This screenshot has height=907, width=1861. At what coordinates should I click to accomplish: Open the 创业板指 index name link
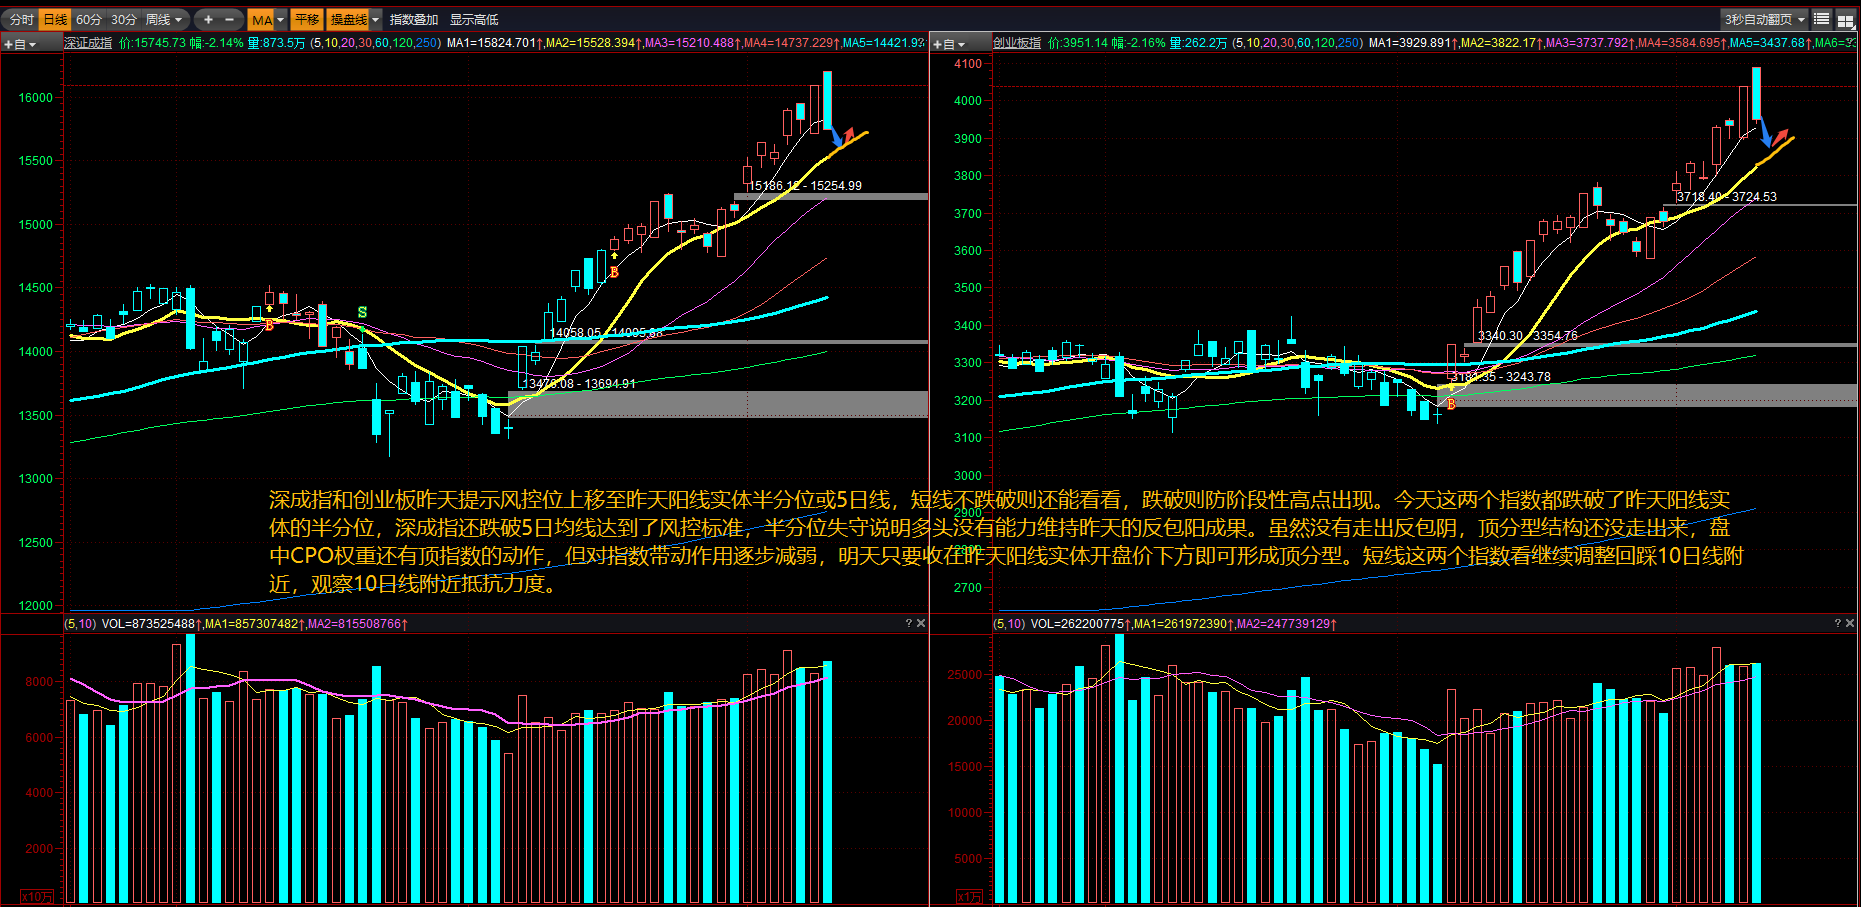[1017, 43]
